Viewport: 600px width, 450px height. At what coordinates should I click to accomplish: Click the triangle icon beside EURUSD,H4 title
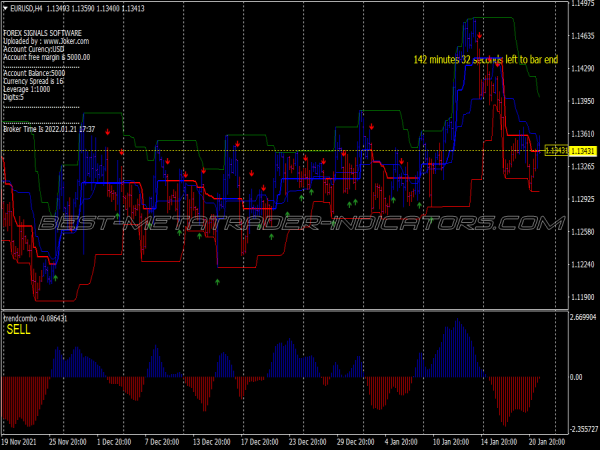5,9
